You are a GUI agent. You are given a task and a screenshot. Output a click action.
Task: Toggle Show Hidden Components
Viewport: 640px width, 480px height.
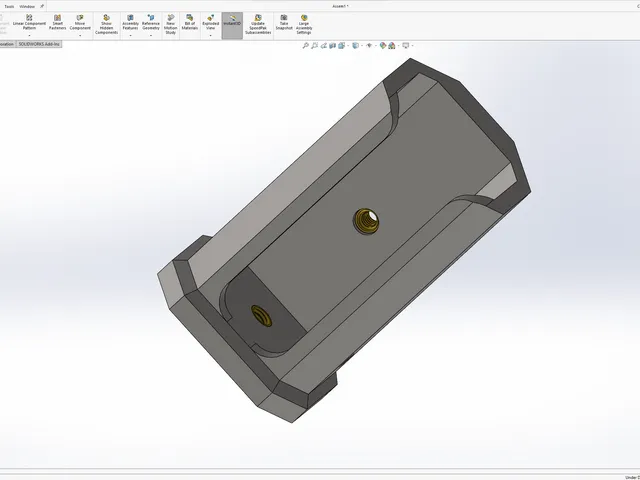[x=107, y=24]
